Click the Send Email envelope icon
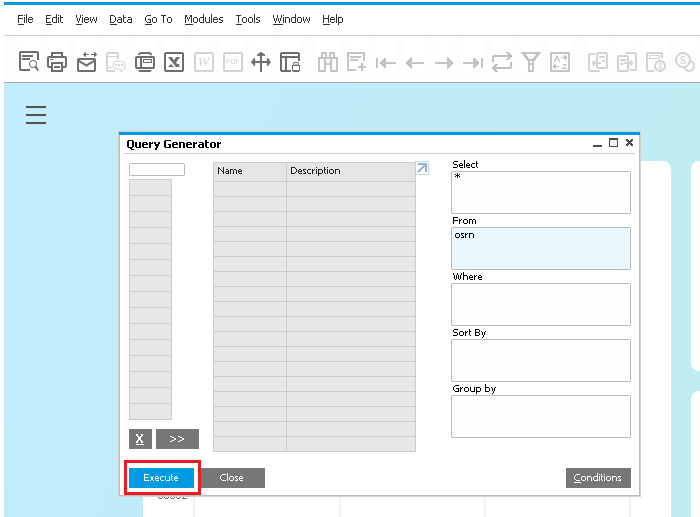Viewport: 700px width, 517px height. coord(87,62)
